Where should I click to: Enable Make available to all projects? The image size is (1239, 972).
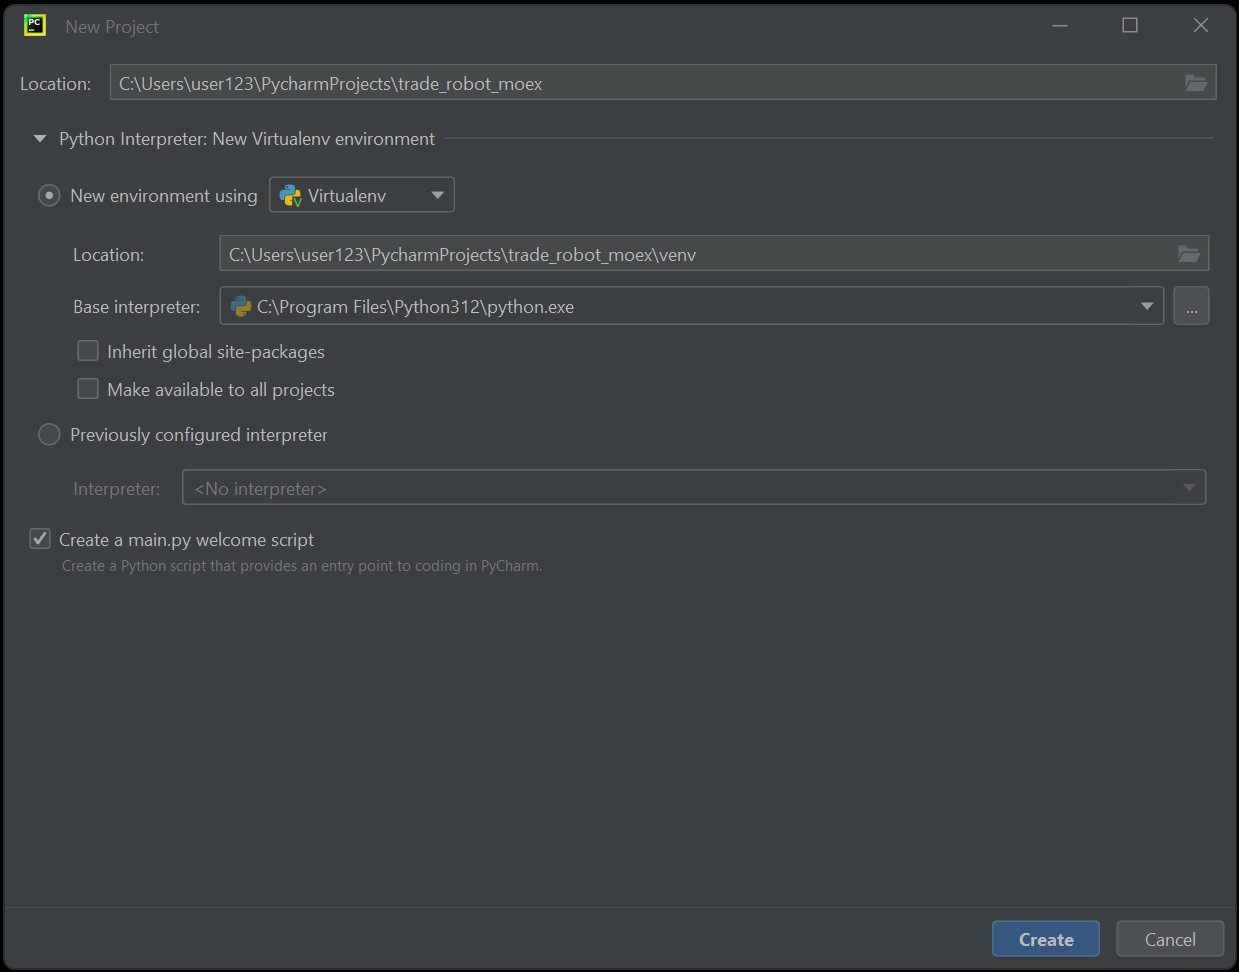click(88, 389)
